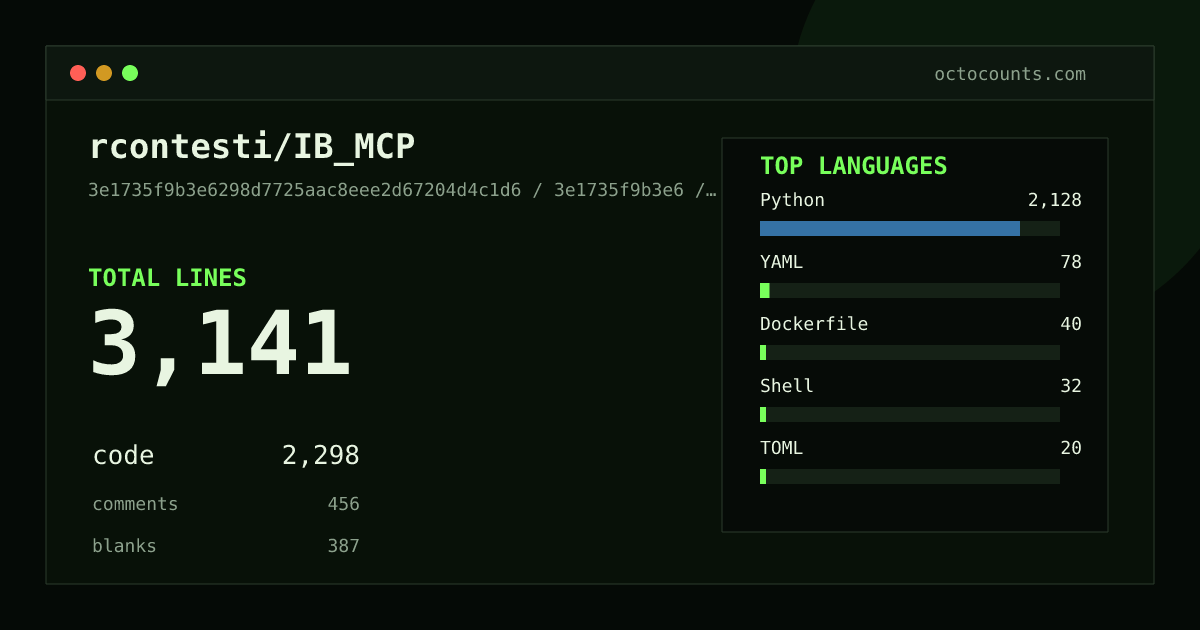Click the 40 Dockerfile line count
The width and height of the screenshot is (1200, 630).
pos(1071,324)
